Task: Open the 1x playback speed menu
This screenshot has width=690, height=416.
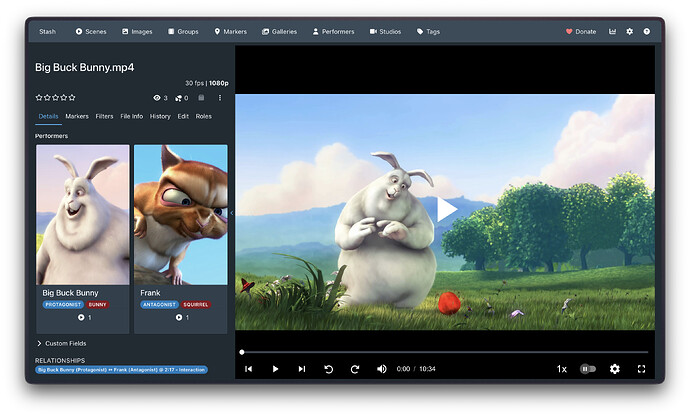Action: tap(562, 369)
